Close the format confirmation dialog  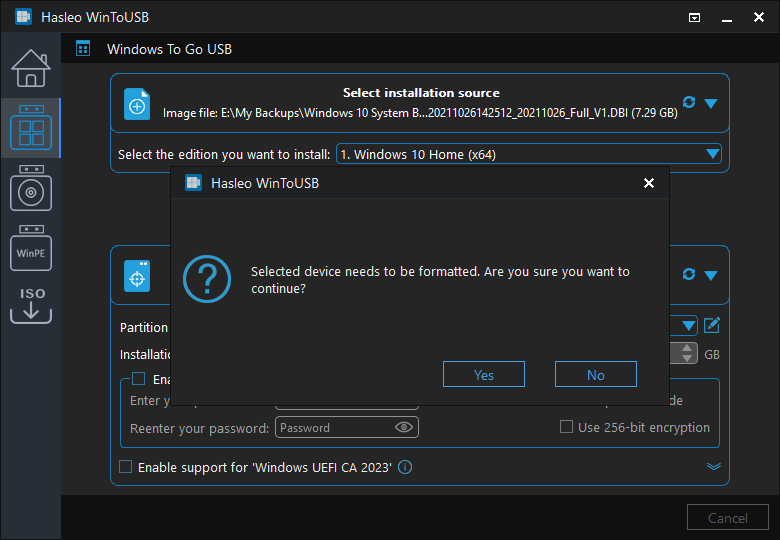649,183
